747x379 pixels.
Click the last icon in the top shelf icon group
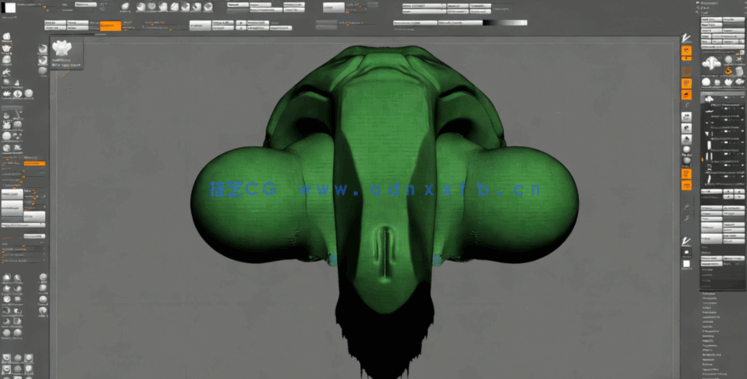tap(208, 7)
